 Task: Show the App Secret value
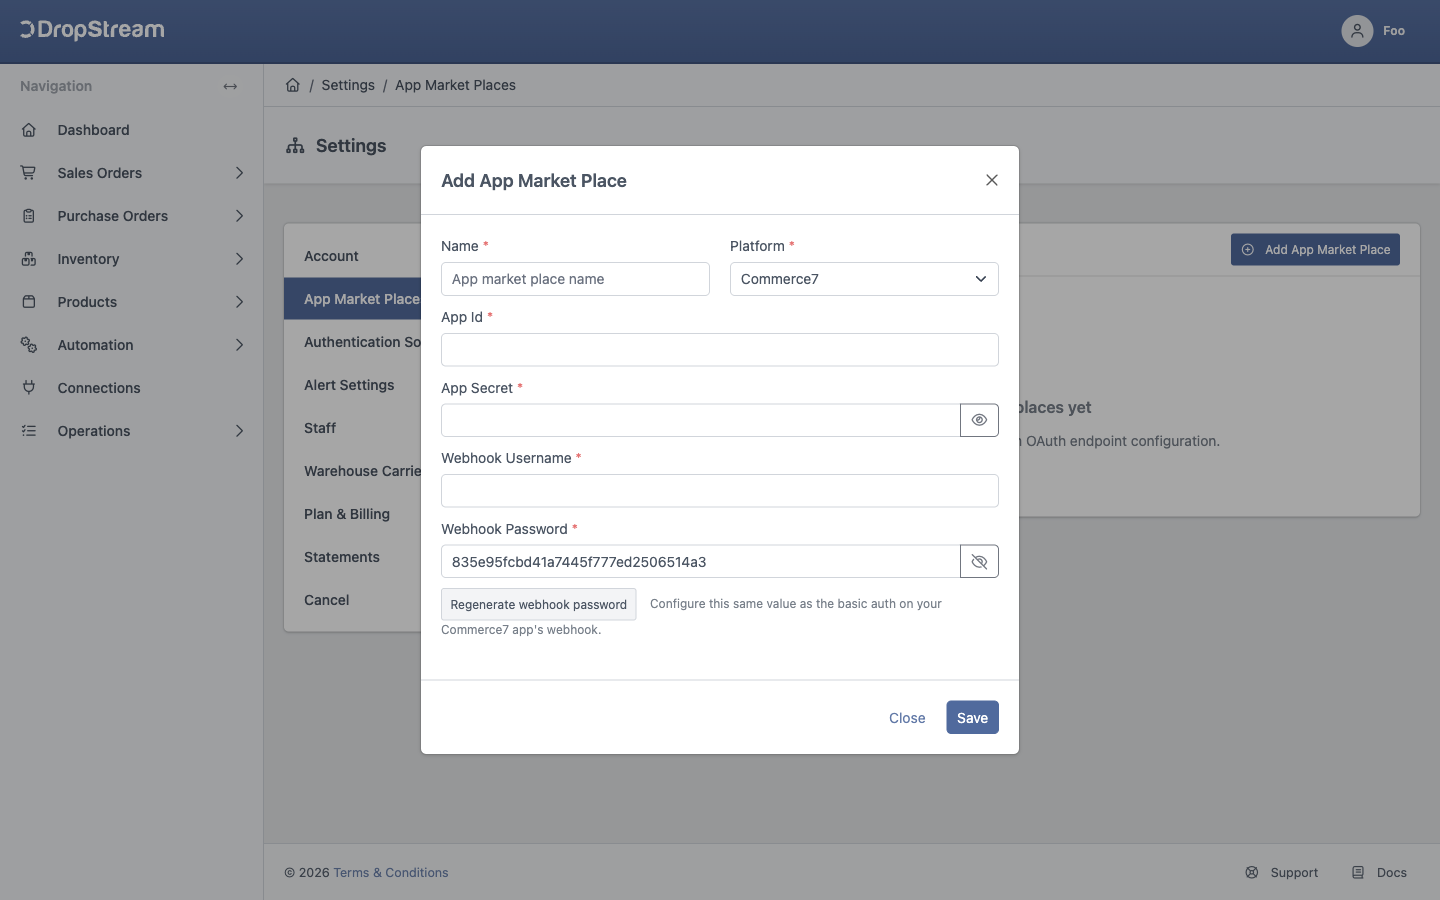[x=979, y=420]
